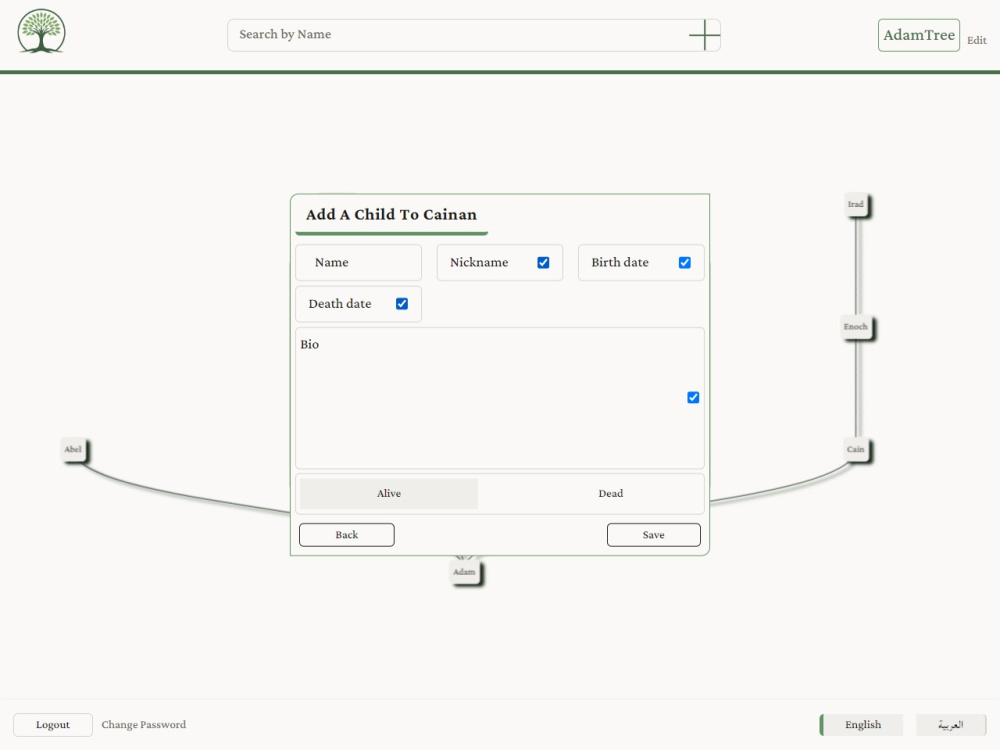Switch language to Arabic (العربية)
Screen dimensions: 1000x750
tap(951, 725)
